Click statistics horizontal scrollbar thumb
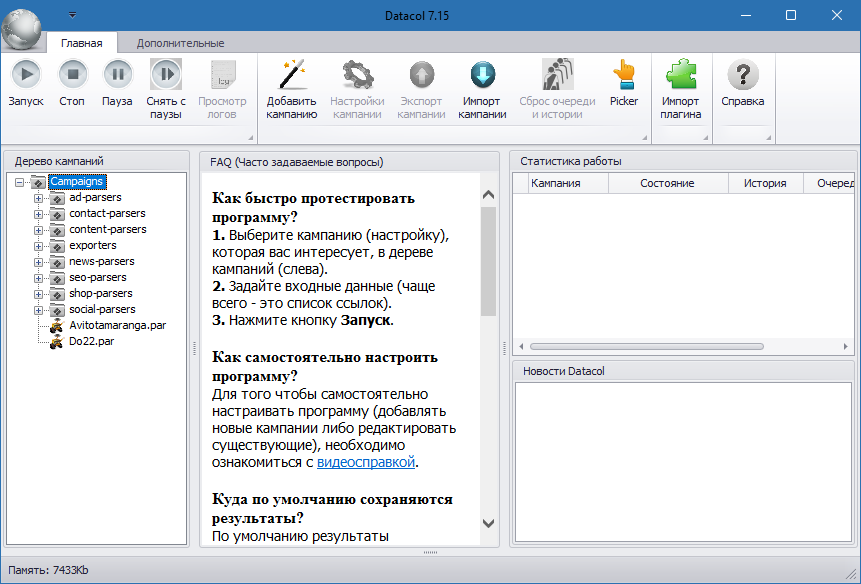Screen dimensions: 861x584 (646, 346)
